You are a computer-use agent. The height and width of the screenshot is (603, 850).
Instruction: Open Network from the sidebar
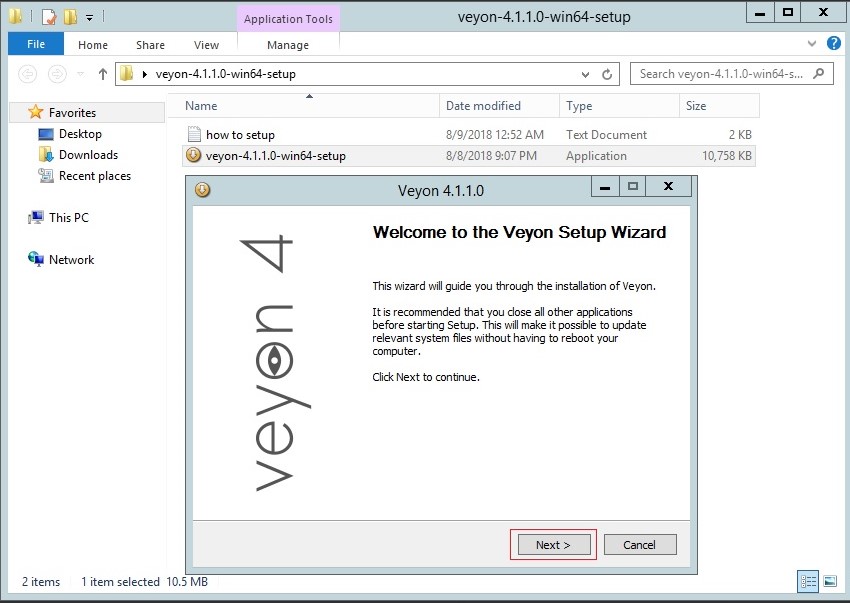(x=71, y=259)
